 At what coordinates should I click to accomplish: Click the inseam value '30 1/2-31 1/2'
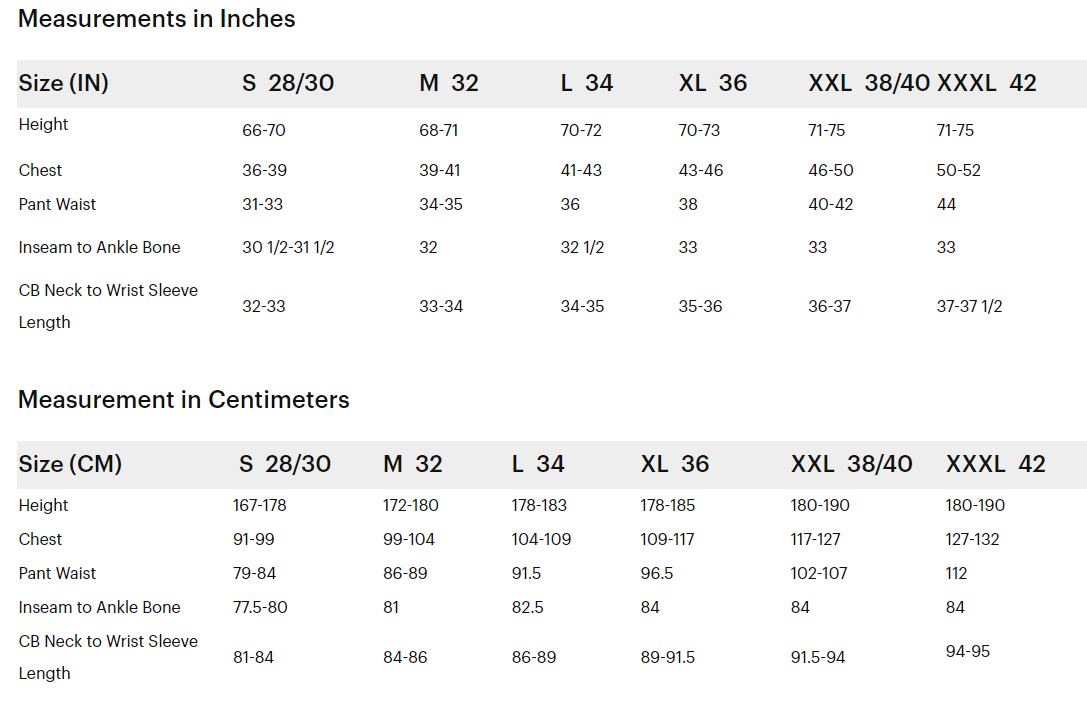point(288,247)
